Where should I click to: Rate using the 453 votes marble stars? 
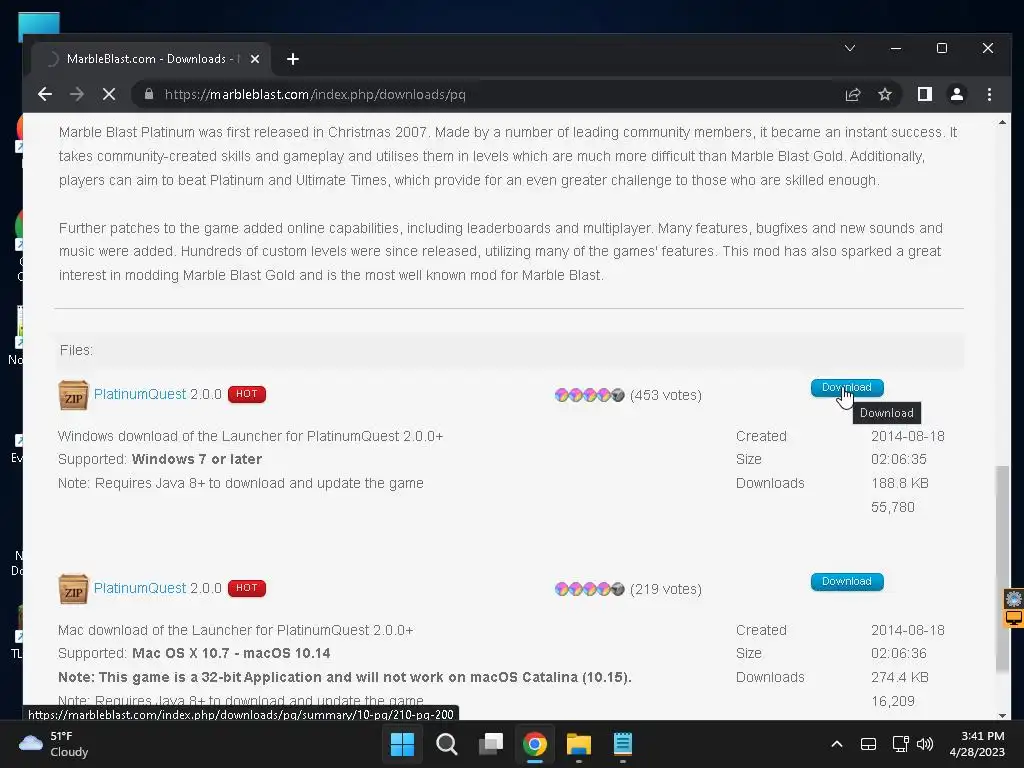tap(589, 395)
